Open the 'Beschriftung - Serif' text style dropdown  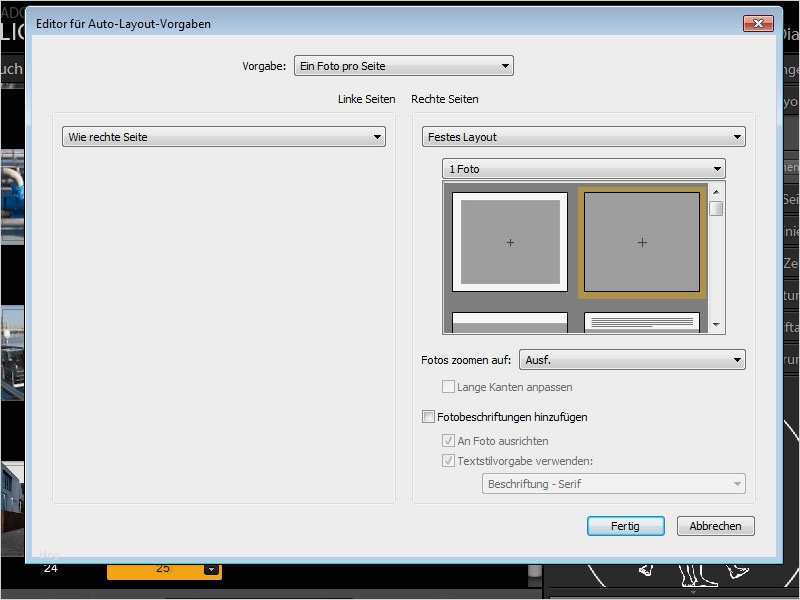pyautogui.click(x=613, y=484)
